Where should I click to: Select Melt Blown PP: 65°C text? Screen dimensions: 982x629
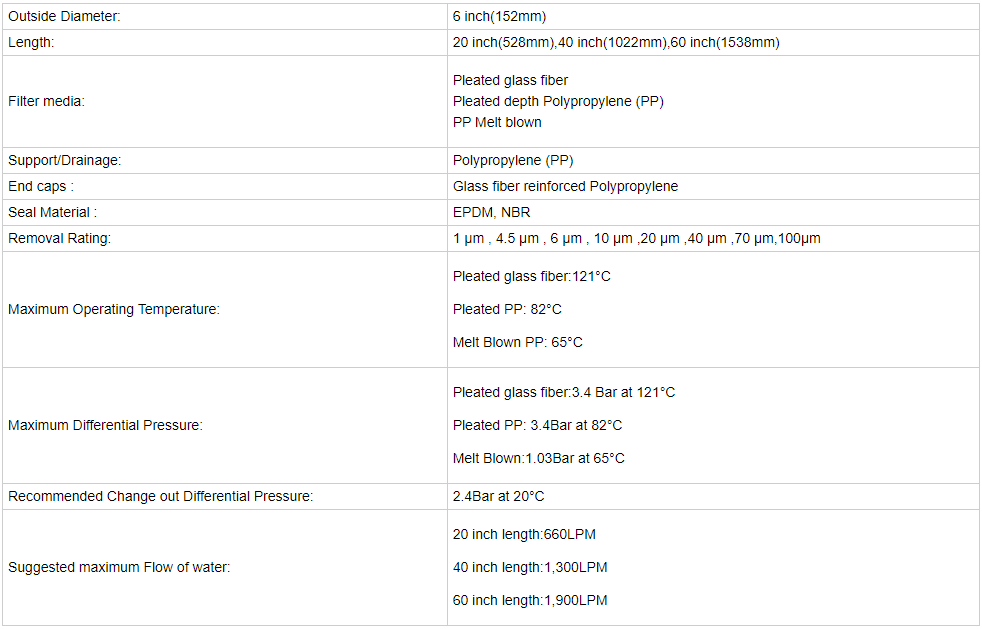(517, 343)
